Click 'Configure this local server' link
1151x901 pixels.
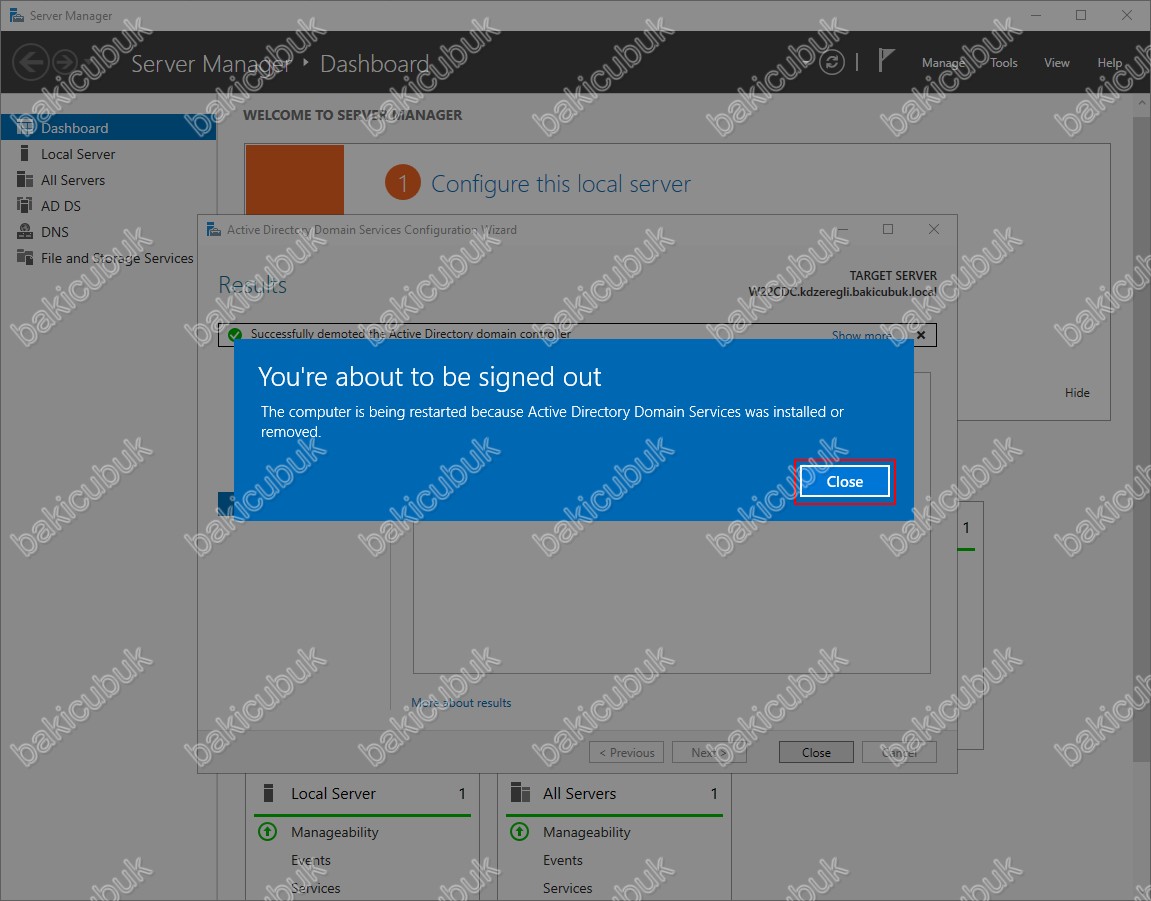tap(561, 184)
